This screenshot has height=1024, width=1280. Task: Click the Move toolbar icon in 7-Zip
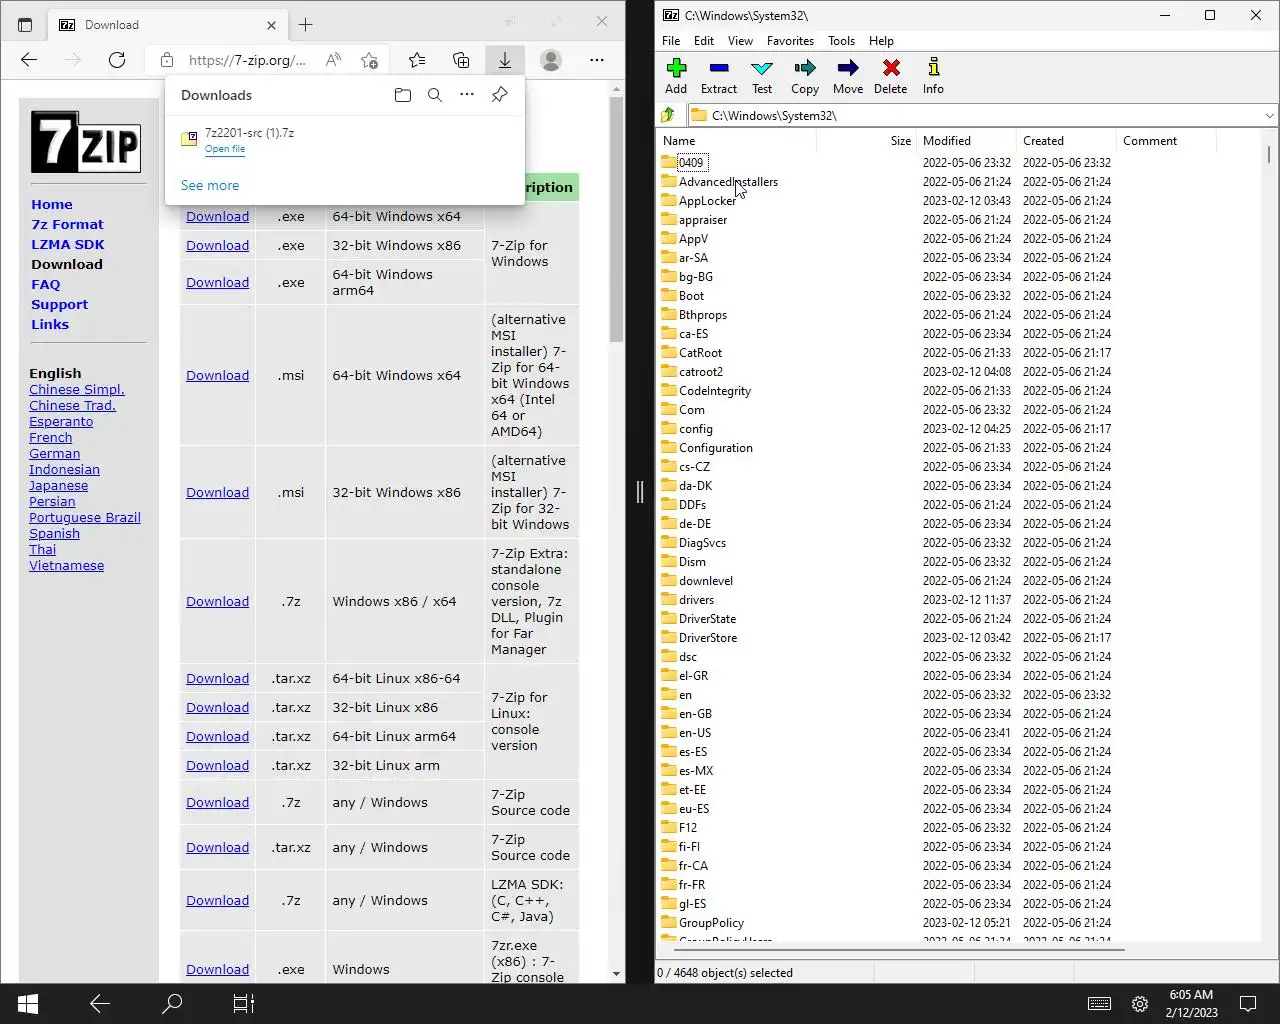[x=848, y=76]
